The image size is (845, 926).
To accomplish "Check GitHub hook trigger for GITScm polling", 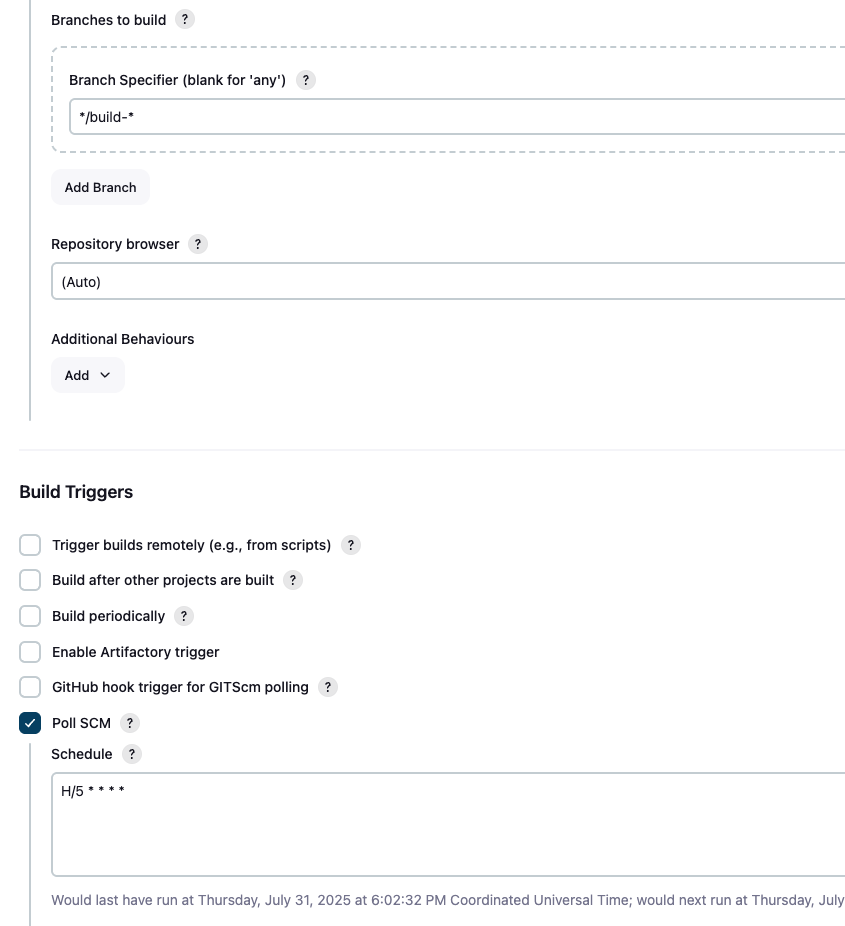I will [30, 687].
